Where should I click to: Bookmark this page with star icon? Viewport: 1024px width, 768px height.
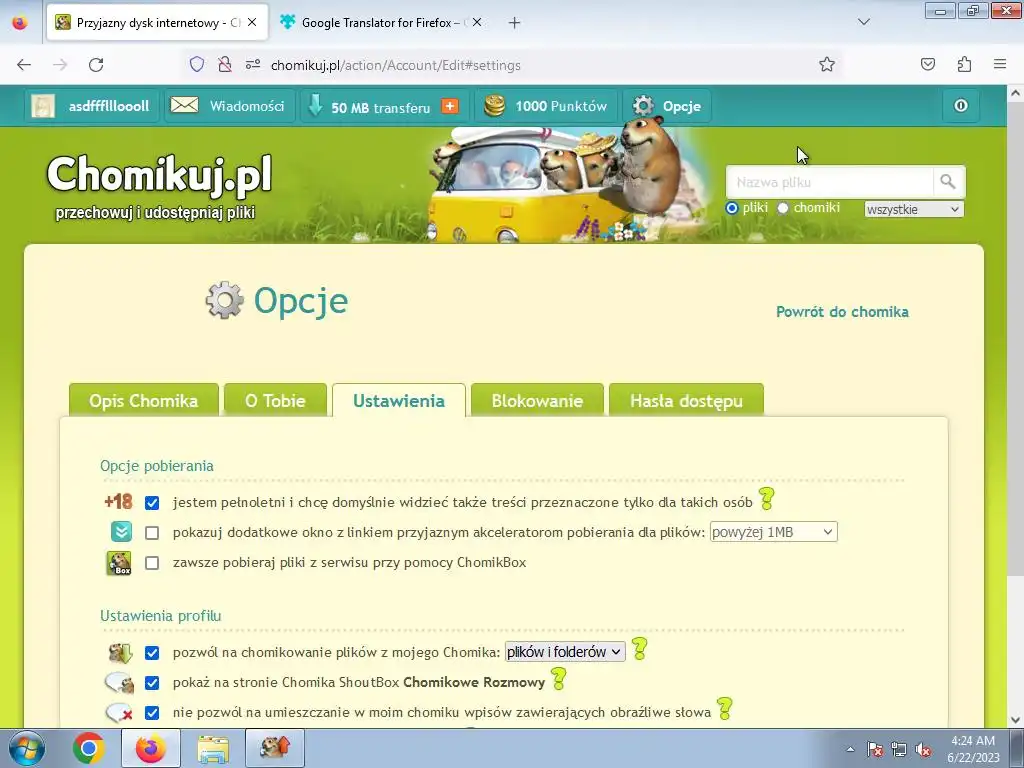[827, 65]
